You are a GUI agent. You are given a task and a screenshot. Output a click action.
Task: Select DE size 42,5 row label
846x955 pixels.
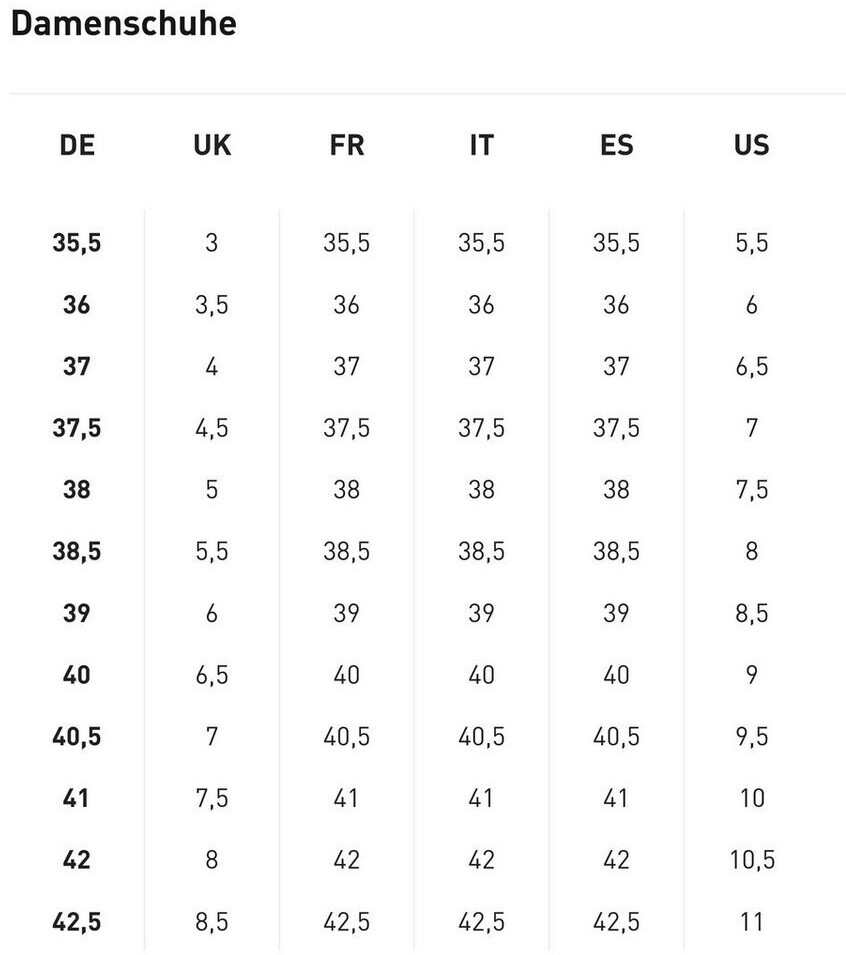77,922
